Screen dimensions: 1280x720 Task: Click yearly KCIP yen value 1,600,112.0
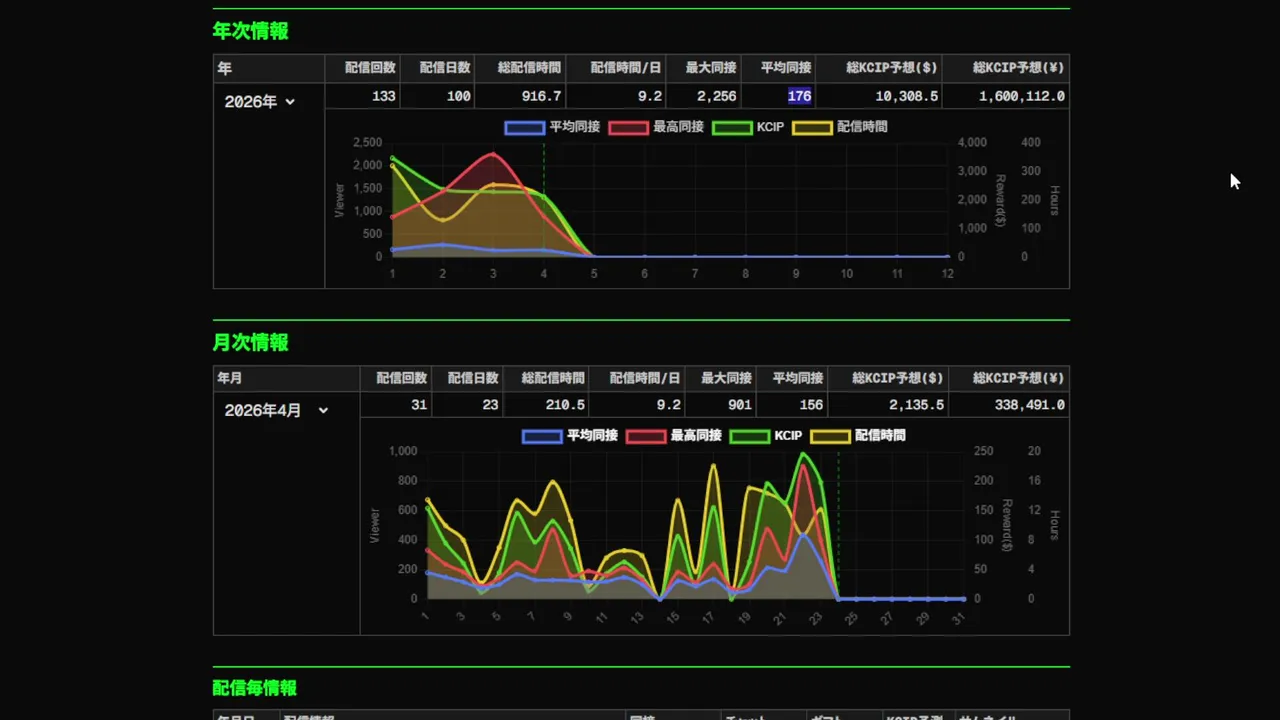coord(1021,96)
